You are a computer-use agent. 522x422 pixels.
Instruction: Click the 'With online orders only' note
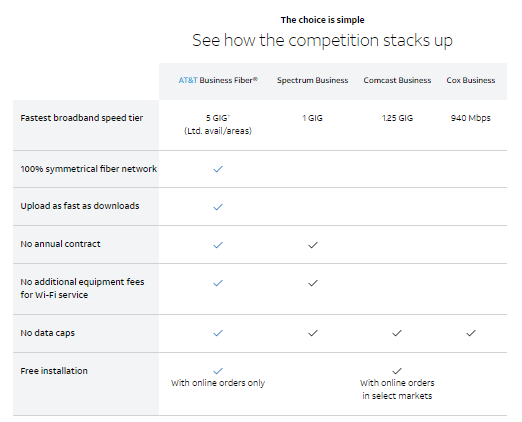pos(218,383)
